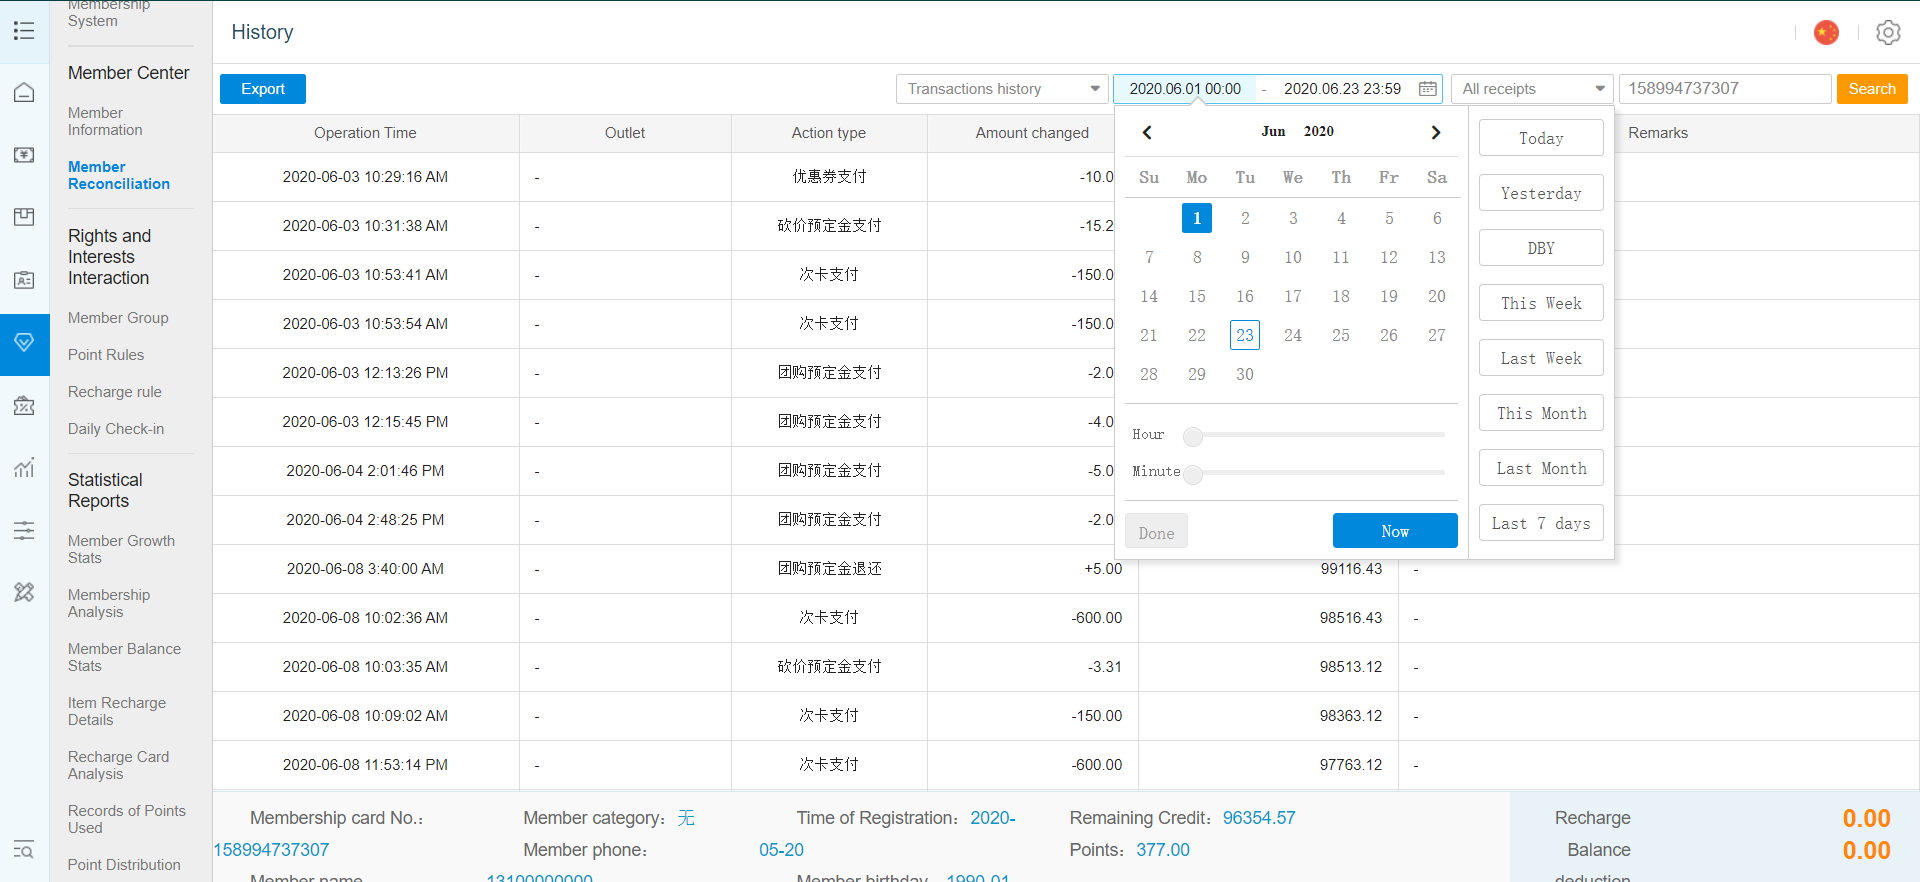This screenshot has height=882, width=1920.
Task: Go to previous month in calendar
Action: tap(1147, 132)
